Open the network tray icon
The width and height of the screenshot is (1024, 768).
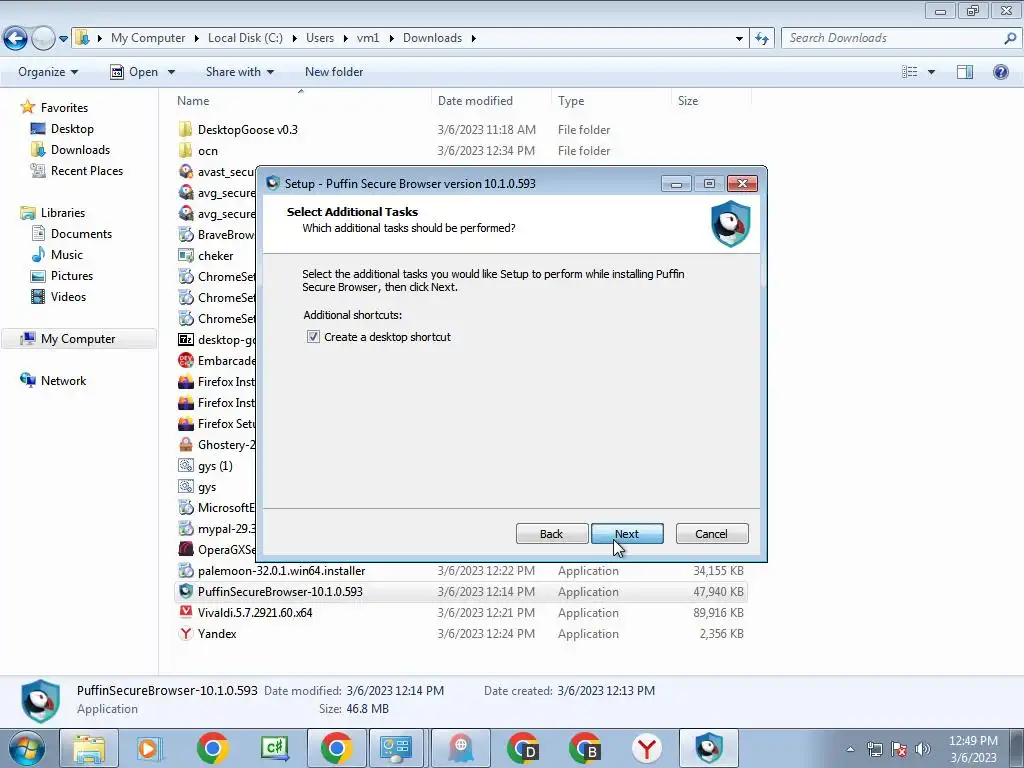874,749
